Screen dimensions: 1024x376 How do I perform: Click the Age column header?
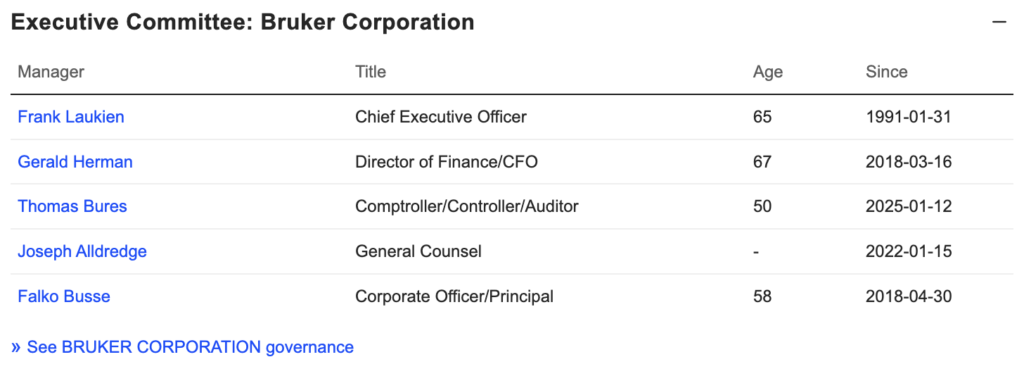tap(767, 72)
